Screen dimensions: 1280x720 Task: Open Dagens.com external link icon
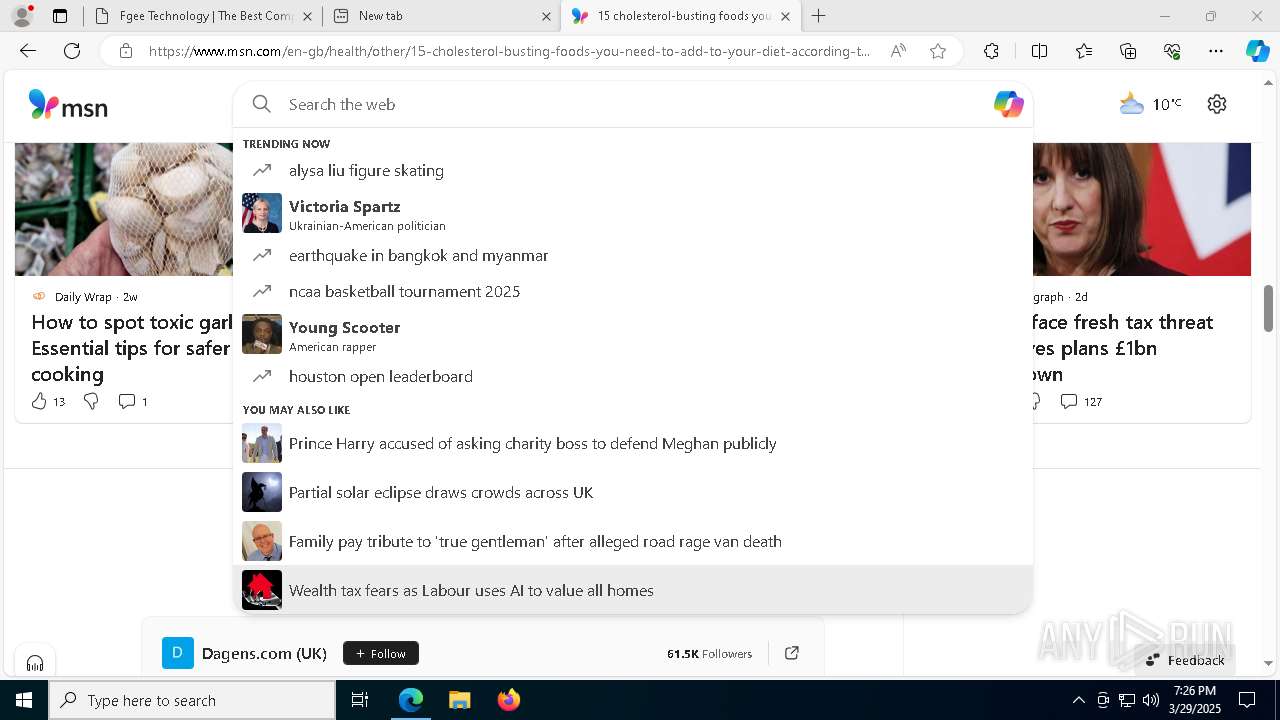(x=792, y=653)
